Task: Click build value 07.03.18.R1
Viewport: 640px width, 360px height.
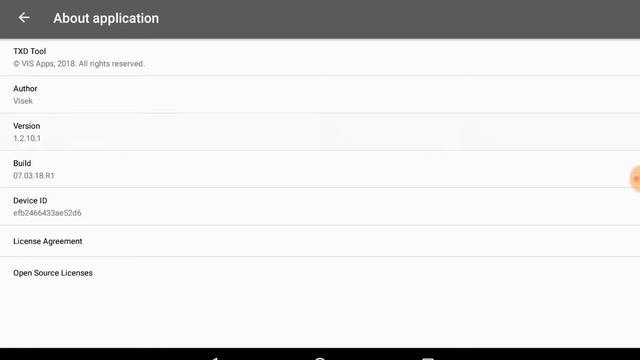Action: coord(33,176)
